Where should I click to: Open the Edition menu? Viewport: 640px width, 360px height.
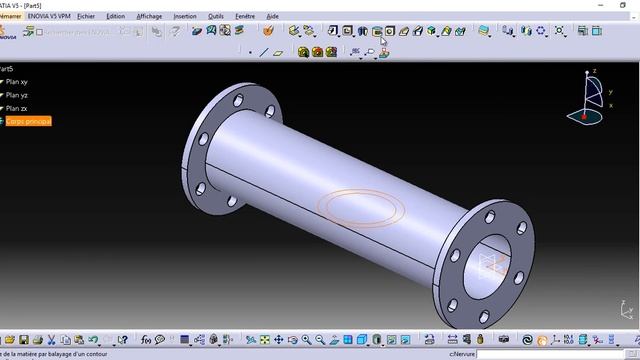[116, 16]
